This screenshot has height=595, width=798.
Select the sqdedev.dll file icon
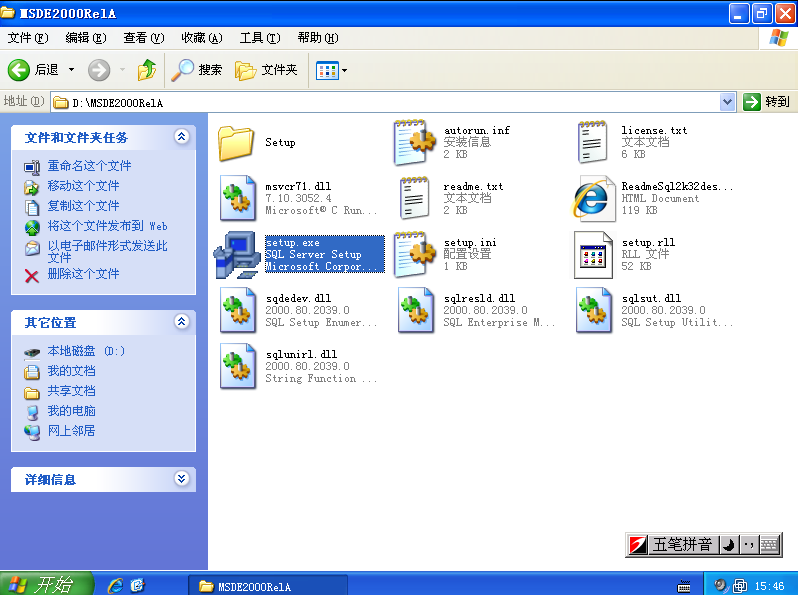point(237,310)
